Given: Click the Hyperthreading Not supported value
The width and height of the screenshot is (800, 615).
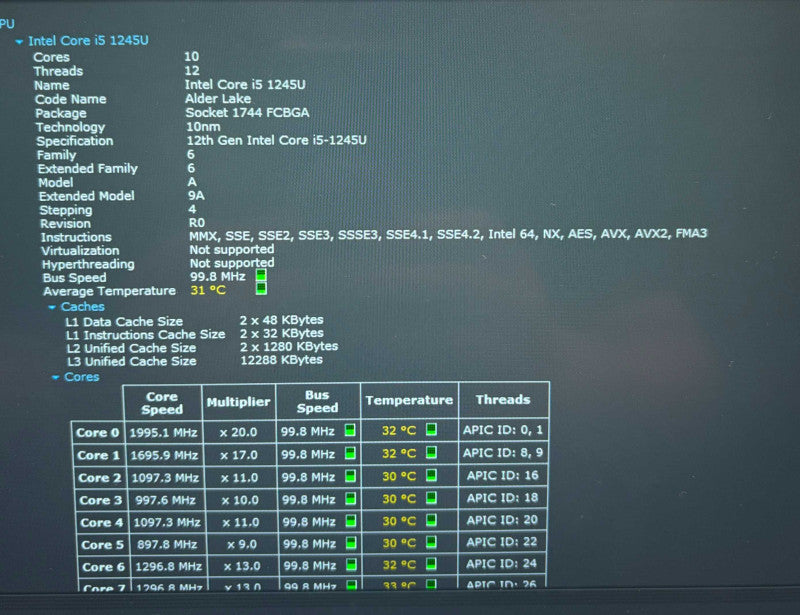Looking at the screenshot, I should [x=232, y=263].
